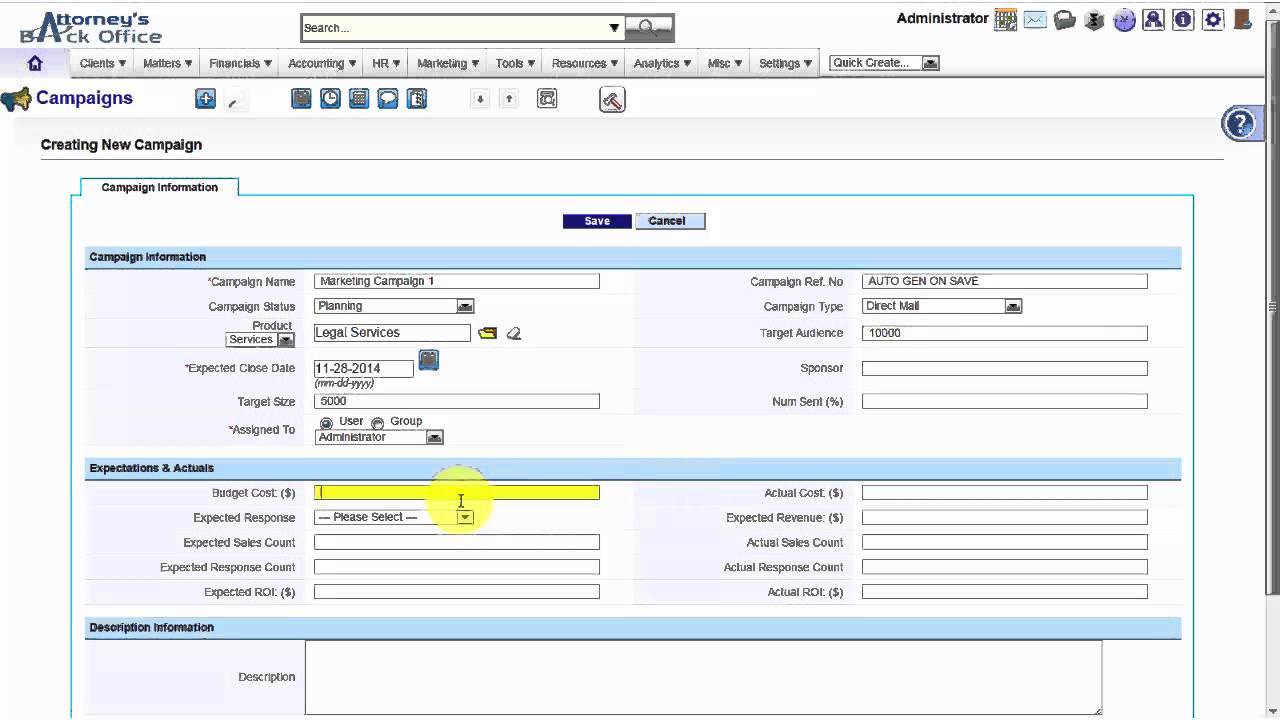Screen dimensions: 1280x720
Task: Click the plus (add) icon beside Campaigns
Action: pyautogui.click(x=205, y=98)
